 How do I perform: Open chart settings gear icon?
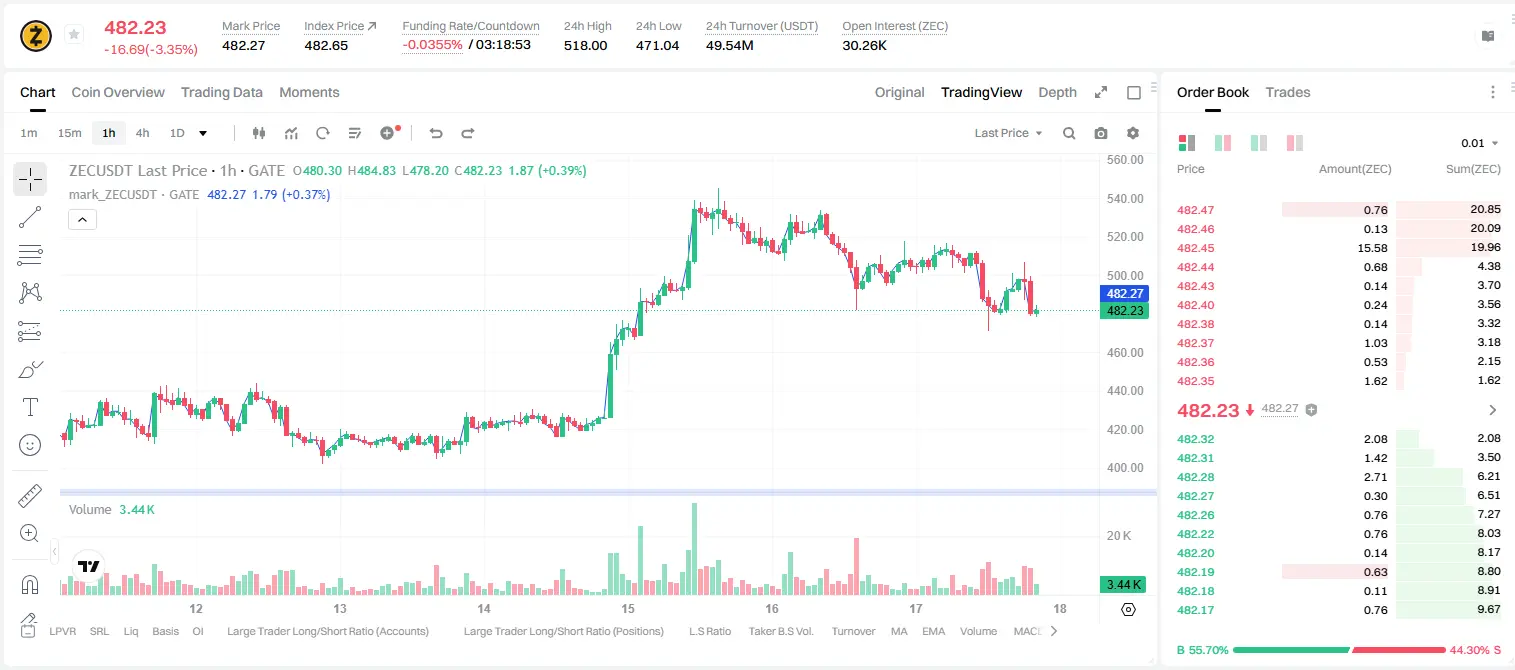[1133, 133]
